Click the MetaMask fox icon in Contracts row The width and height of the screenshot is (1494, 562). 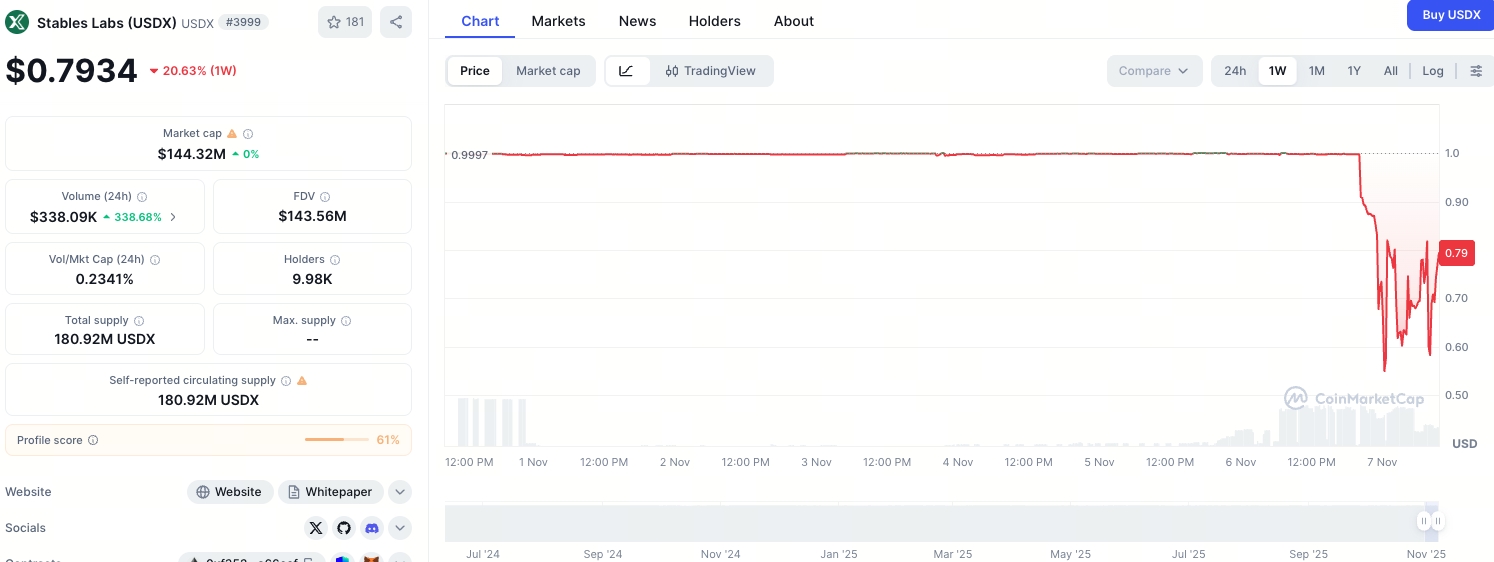click(x=371, y=559)
